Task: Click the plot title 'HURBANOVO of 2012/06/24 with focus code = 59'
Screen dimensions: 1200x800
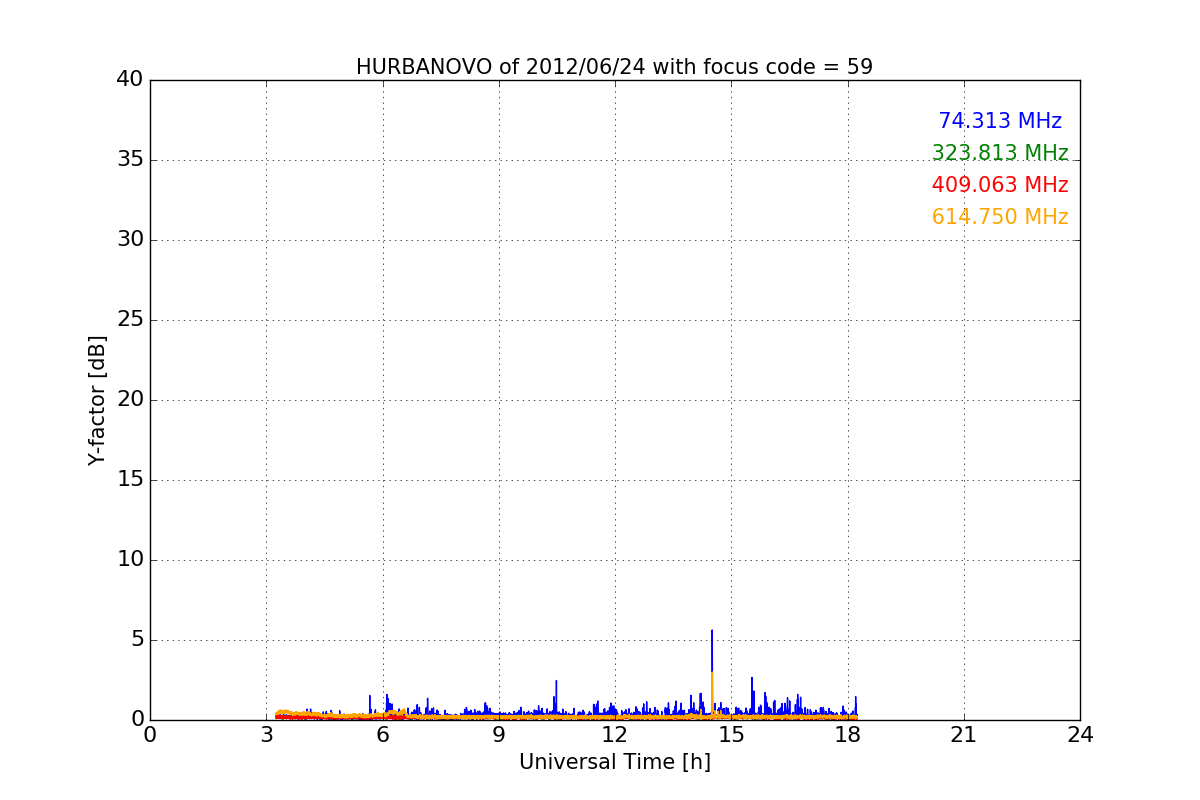Action: click(x=614, y=67)
